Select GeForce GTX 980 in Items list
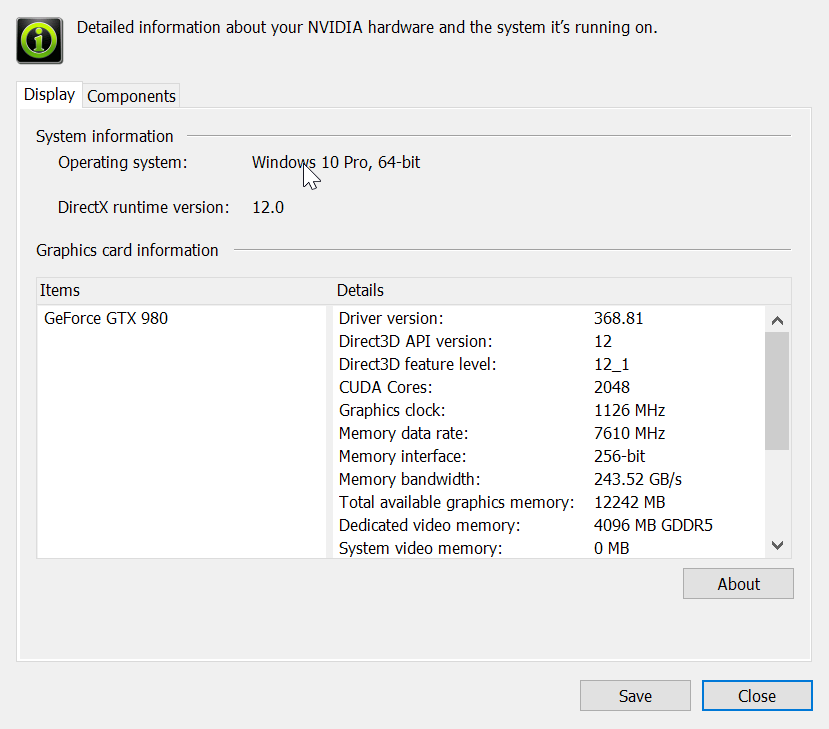Screen dimensions: 829x729 click(106, 318)
